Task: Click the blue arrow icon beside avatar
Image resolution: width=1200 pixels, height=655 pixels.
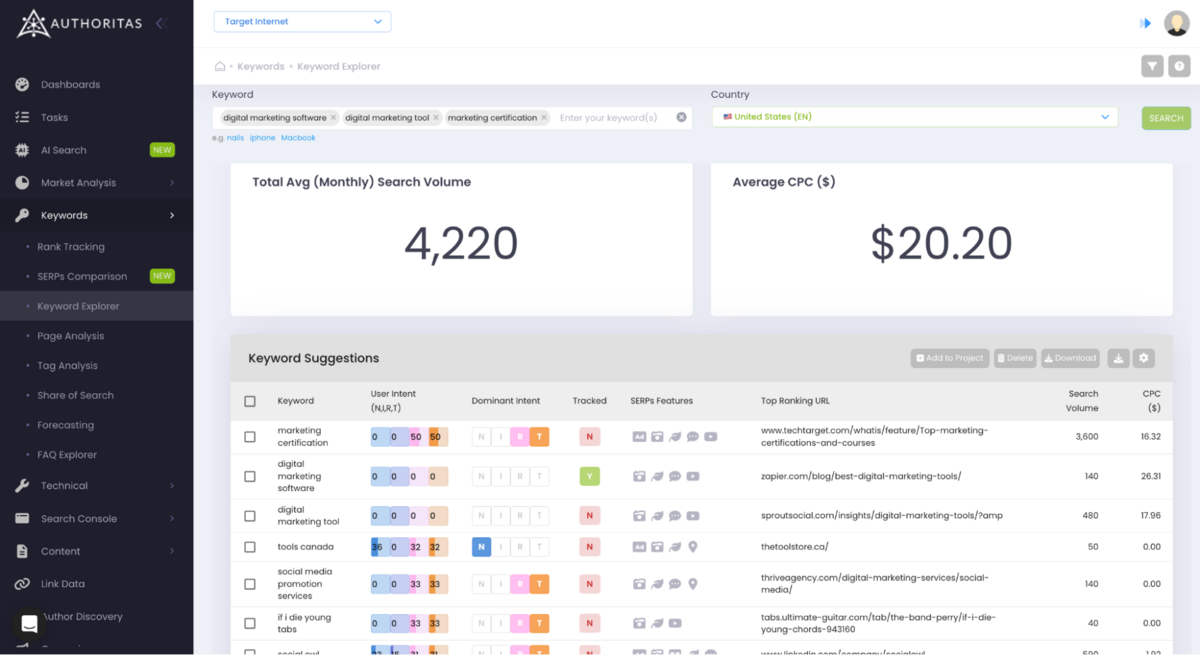Action: point(1146,23)
